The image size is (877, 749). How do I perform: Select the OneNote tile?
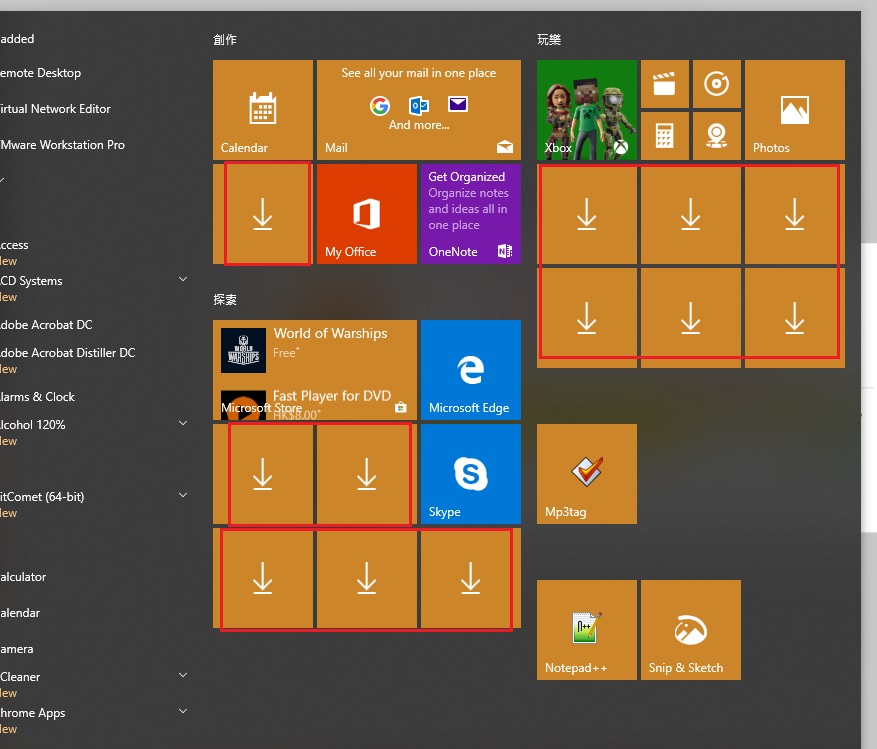[471, 213]
